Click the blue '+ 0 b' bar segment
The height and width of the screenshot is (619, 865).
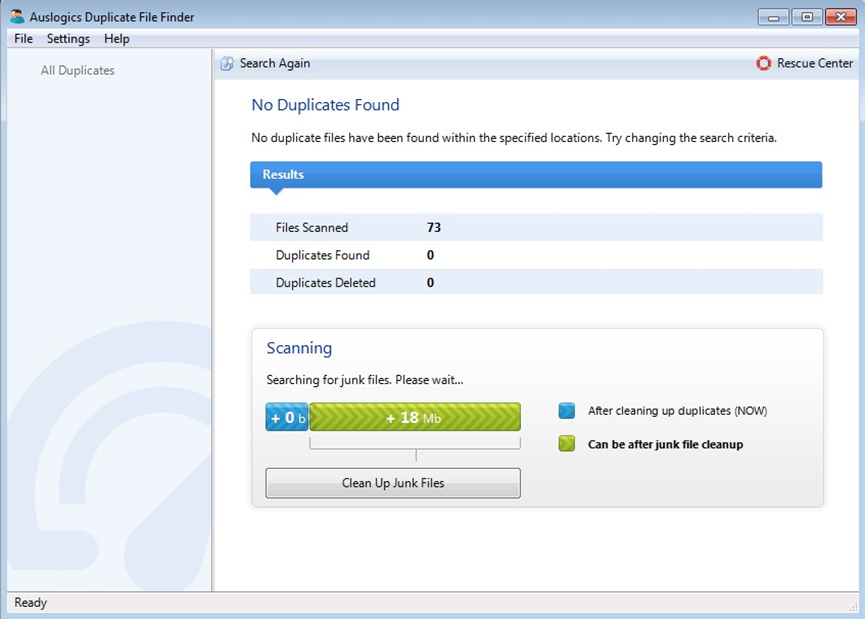pyautogui.click(x=287, y=417)
